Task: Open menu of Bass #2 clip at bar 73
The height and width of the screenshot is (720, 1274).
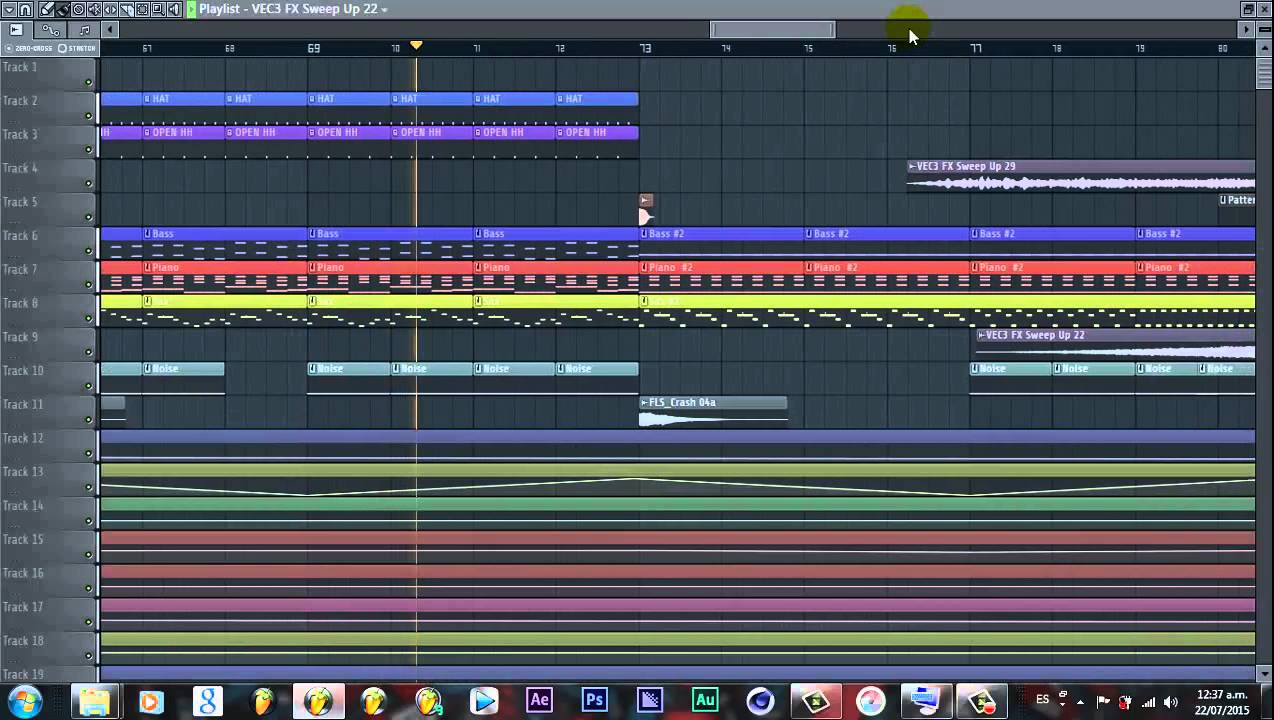Action: pyautogui.click(x=645, y=234)
